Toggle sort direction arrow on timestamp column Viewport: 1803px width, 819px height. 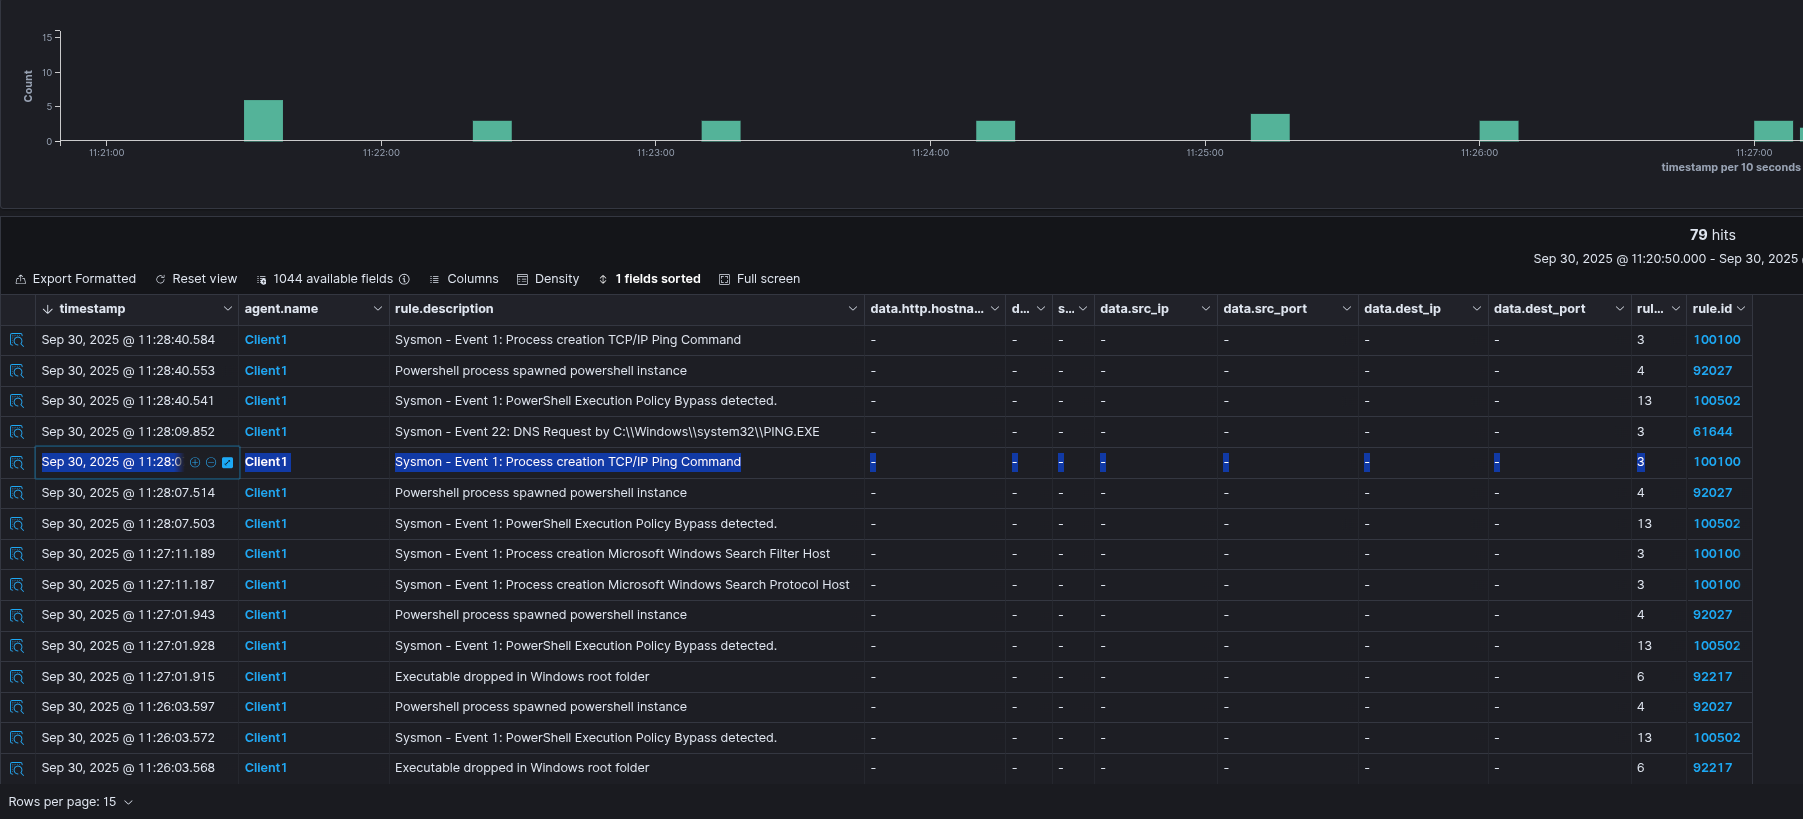coord(48,309)
